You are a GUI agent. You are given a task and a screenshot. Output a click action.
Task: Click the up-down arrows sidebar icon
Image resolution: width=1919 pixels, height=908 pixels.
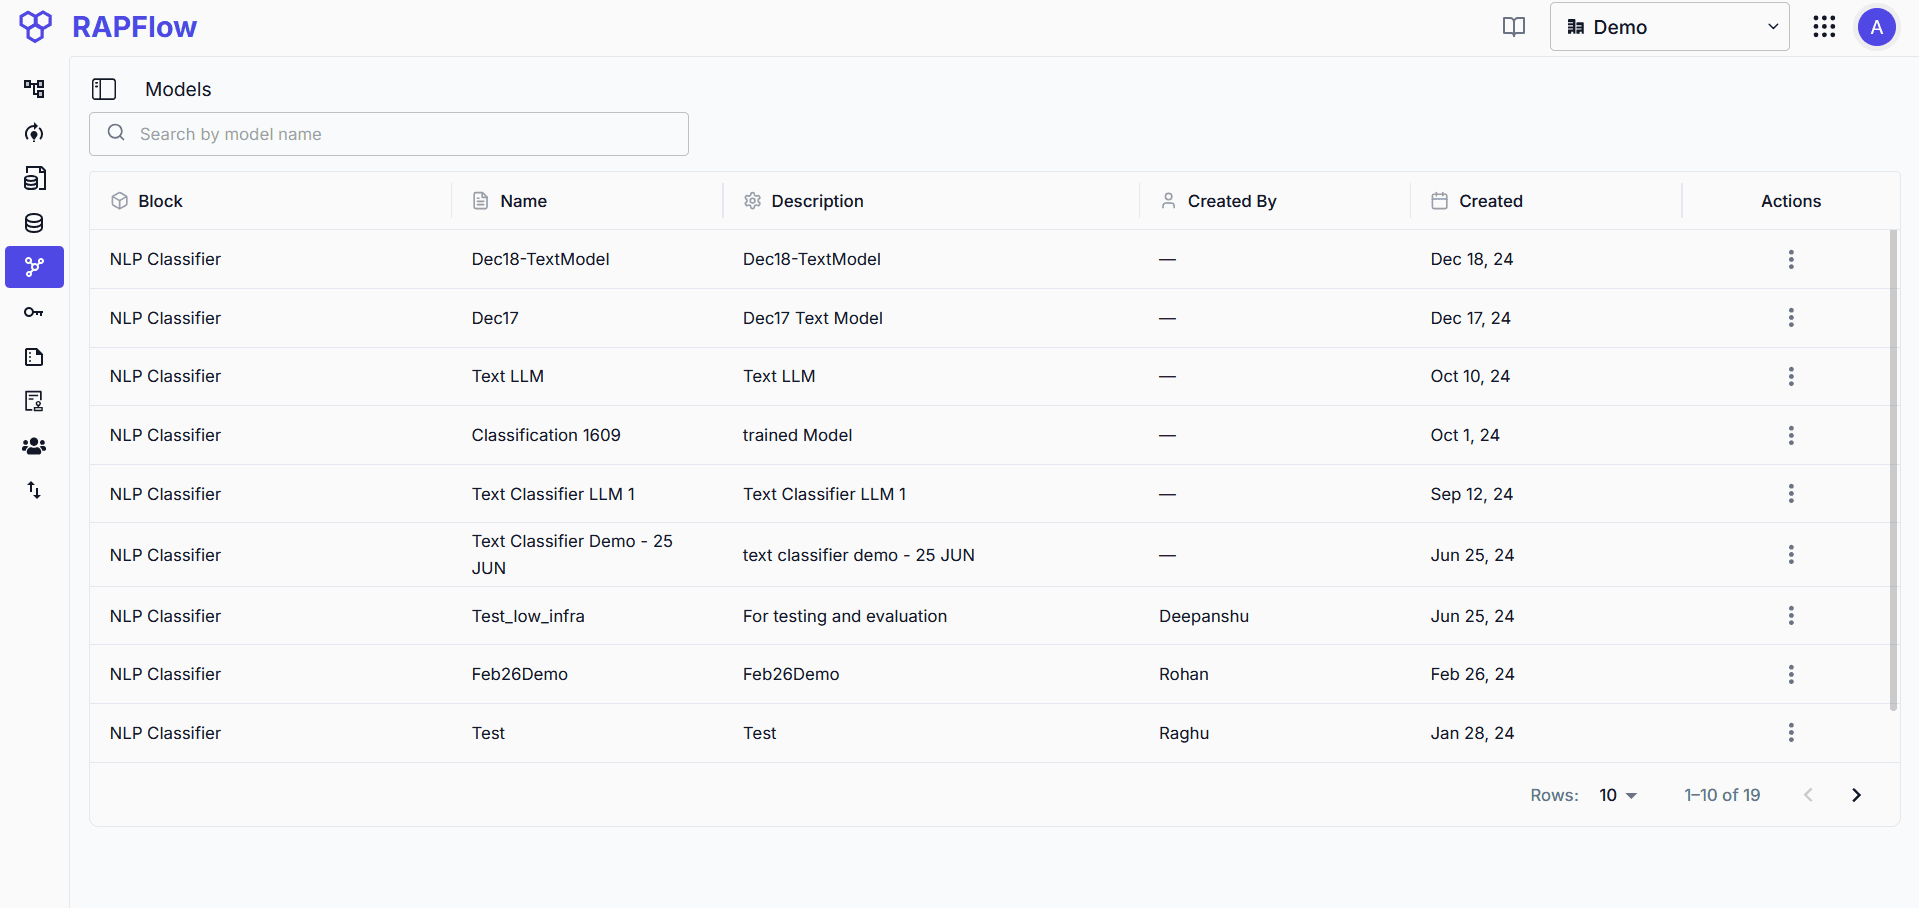click(34, 490)
